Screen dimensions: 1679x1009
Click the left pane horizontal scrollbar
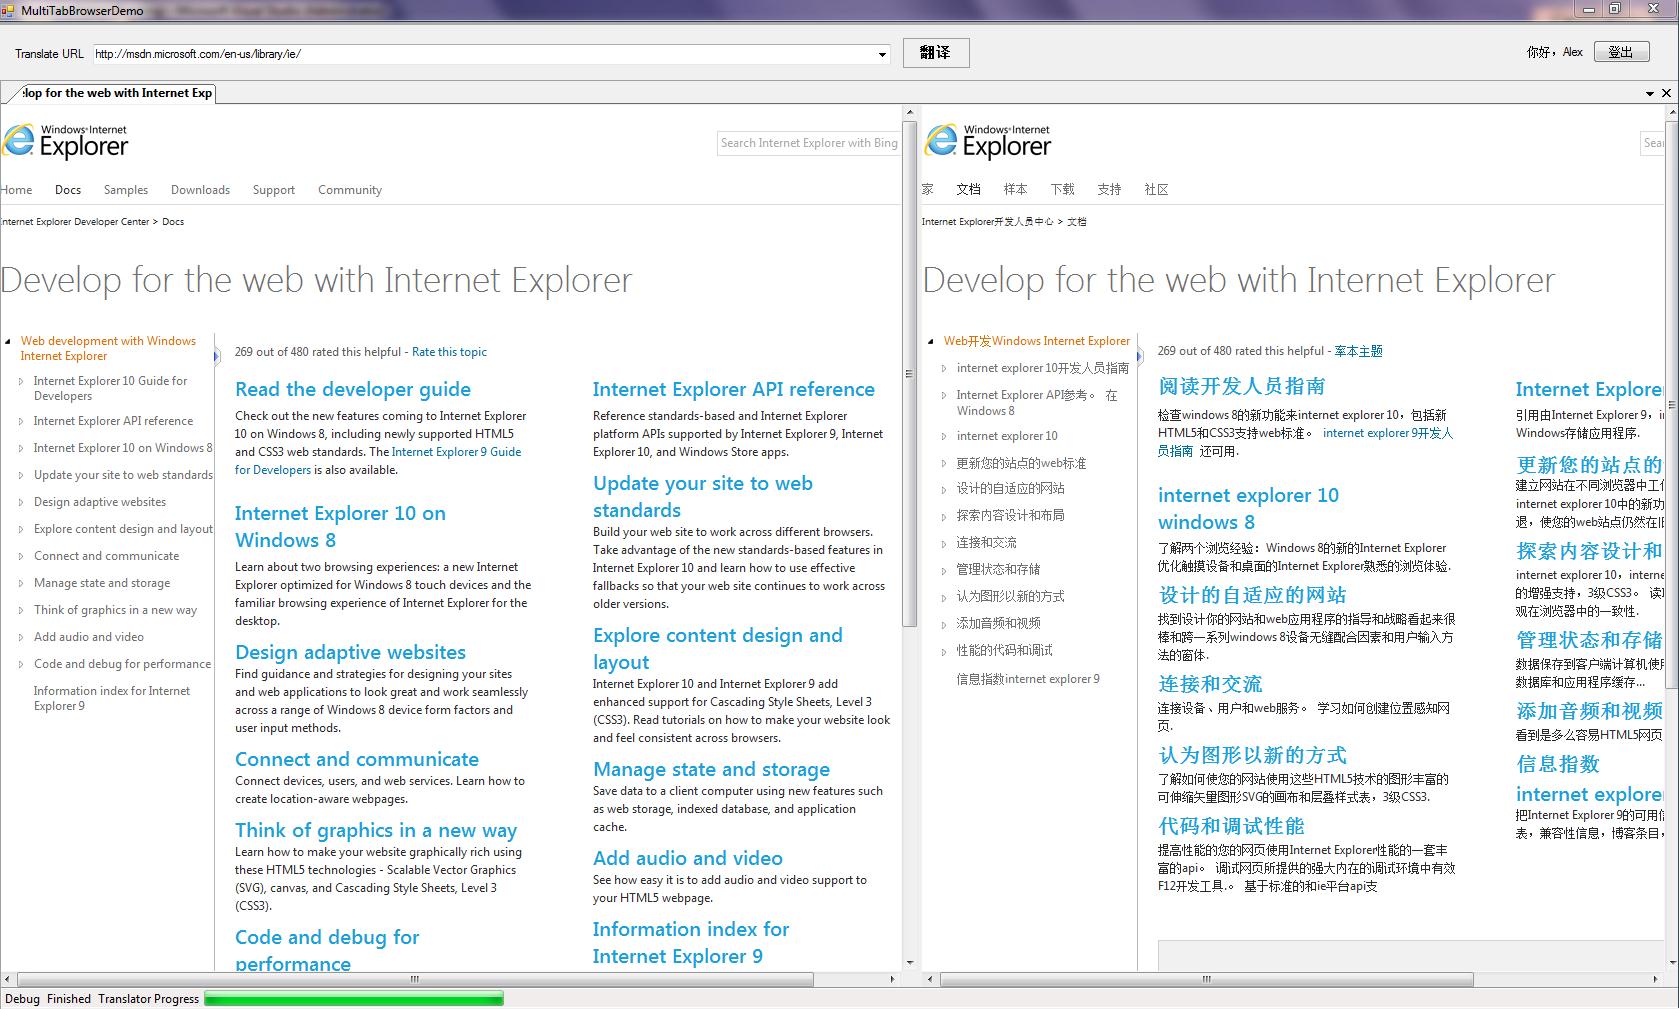[414, 979]
